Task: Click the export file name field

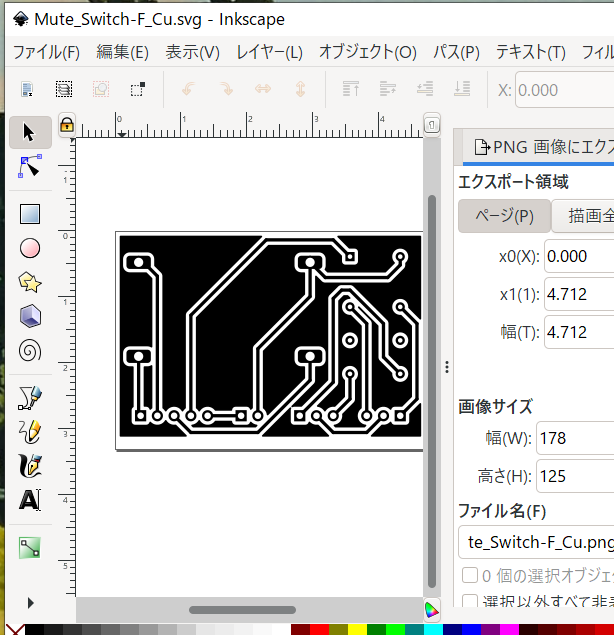Action: [536, 542]
